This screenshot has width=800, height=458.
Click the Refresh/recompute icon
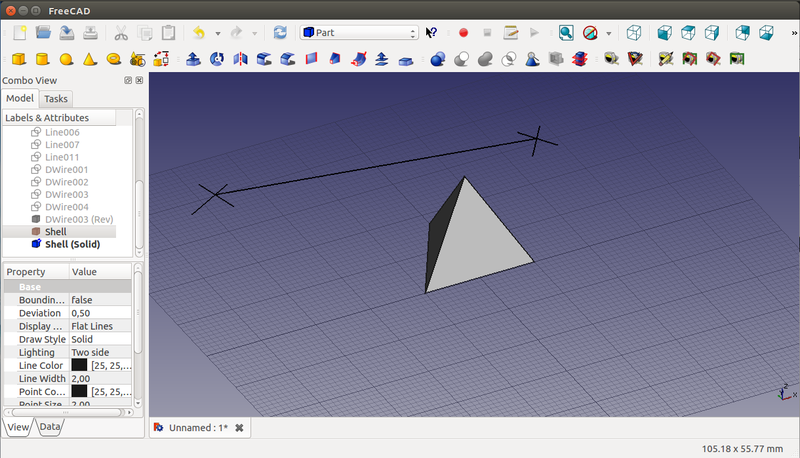(x=280, y=33)
